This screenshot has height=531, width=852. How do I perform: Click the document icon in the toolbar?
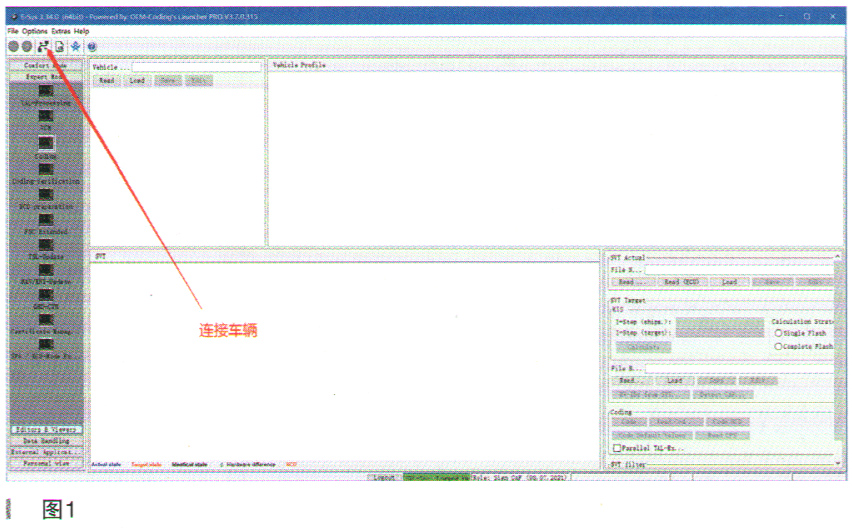click(x=59, y=46)
